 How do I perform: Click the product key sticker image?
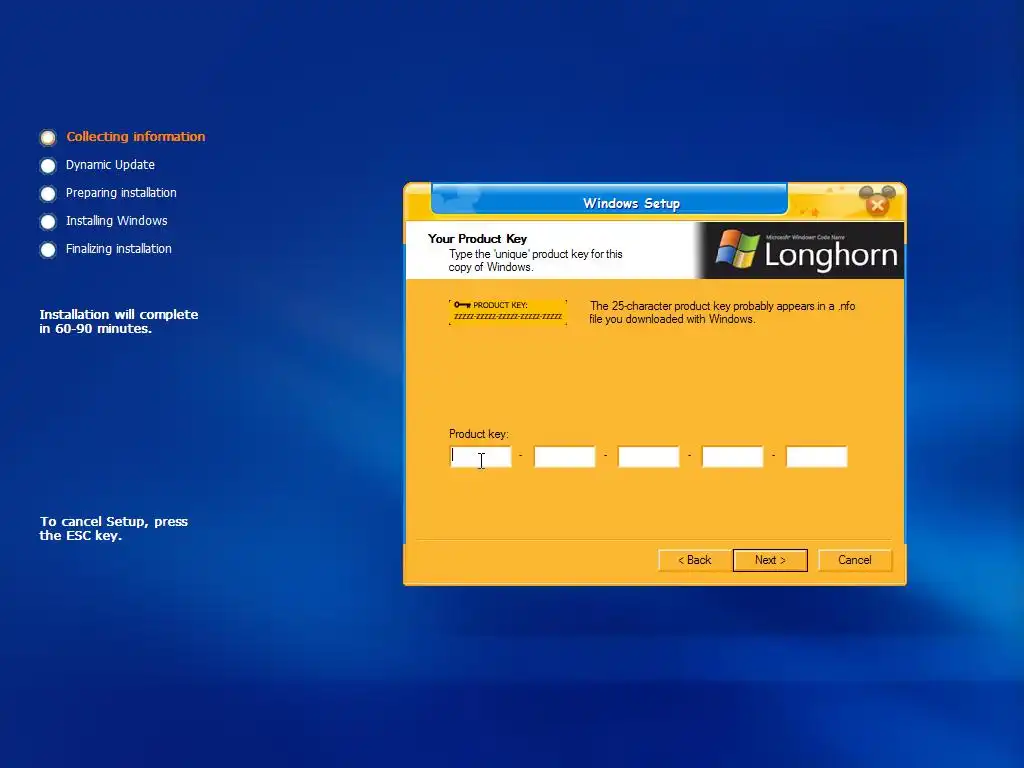pos(508,312)
